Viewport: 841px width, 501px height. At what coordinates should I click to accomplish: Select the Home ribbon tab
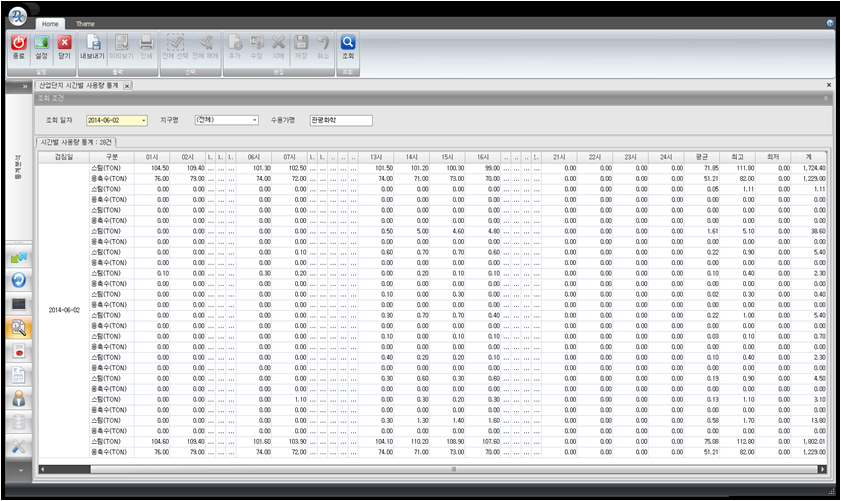[50, 22]
